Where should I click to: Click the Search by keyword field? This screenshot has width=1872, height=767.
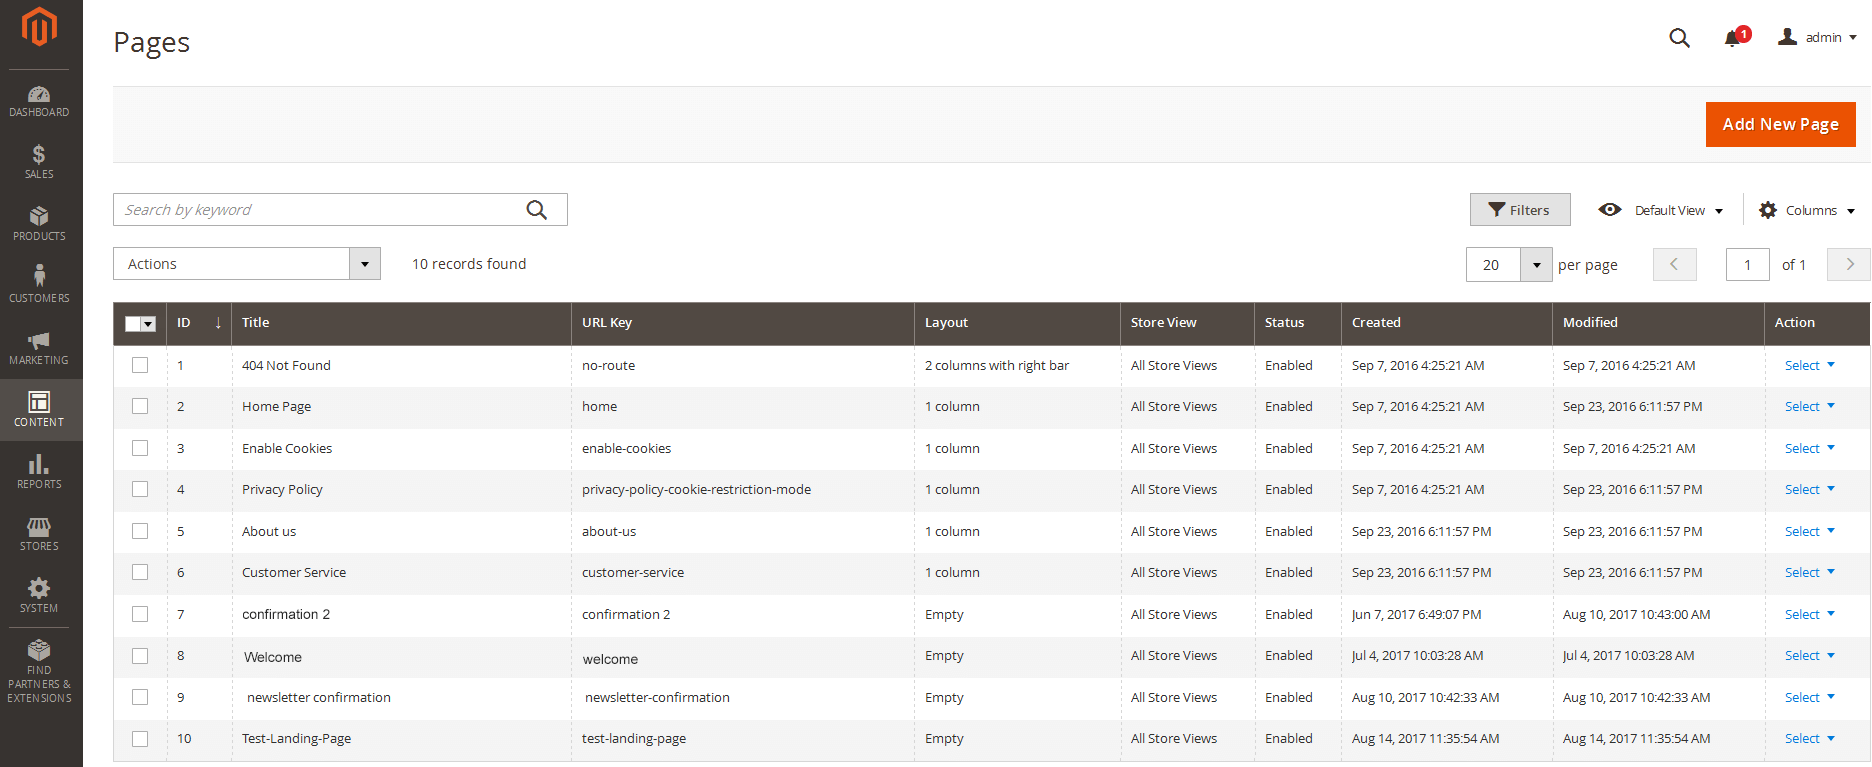318,210
